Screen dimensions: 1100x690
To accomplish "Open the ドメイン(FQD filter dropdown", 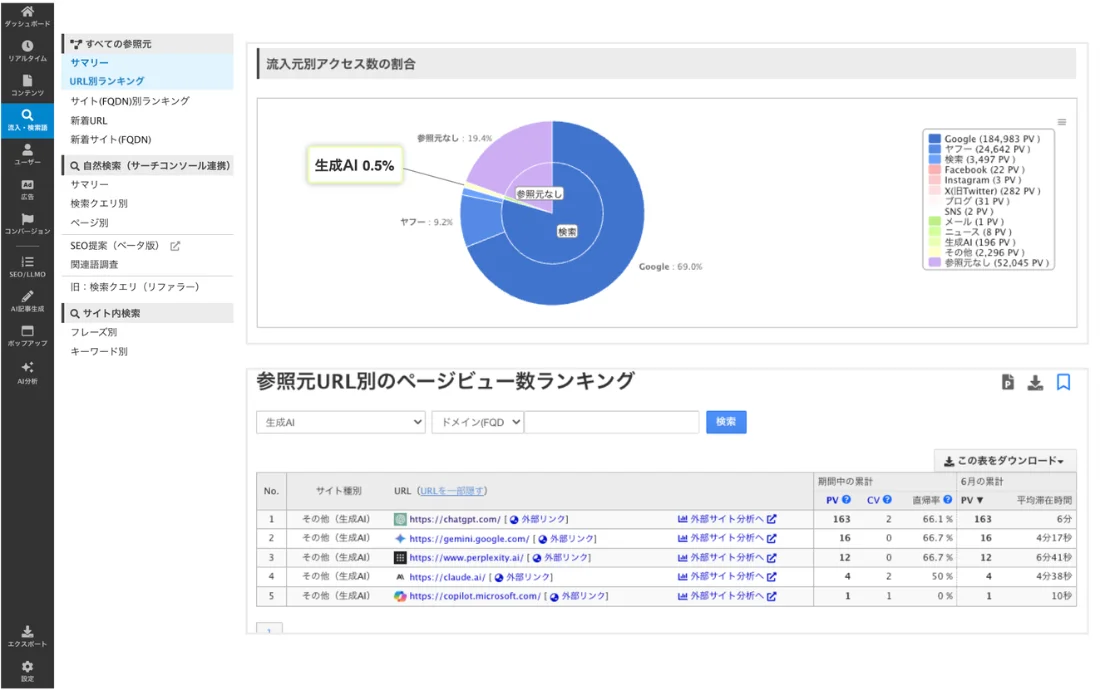I will point(478,422).
